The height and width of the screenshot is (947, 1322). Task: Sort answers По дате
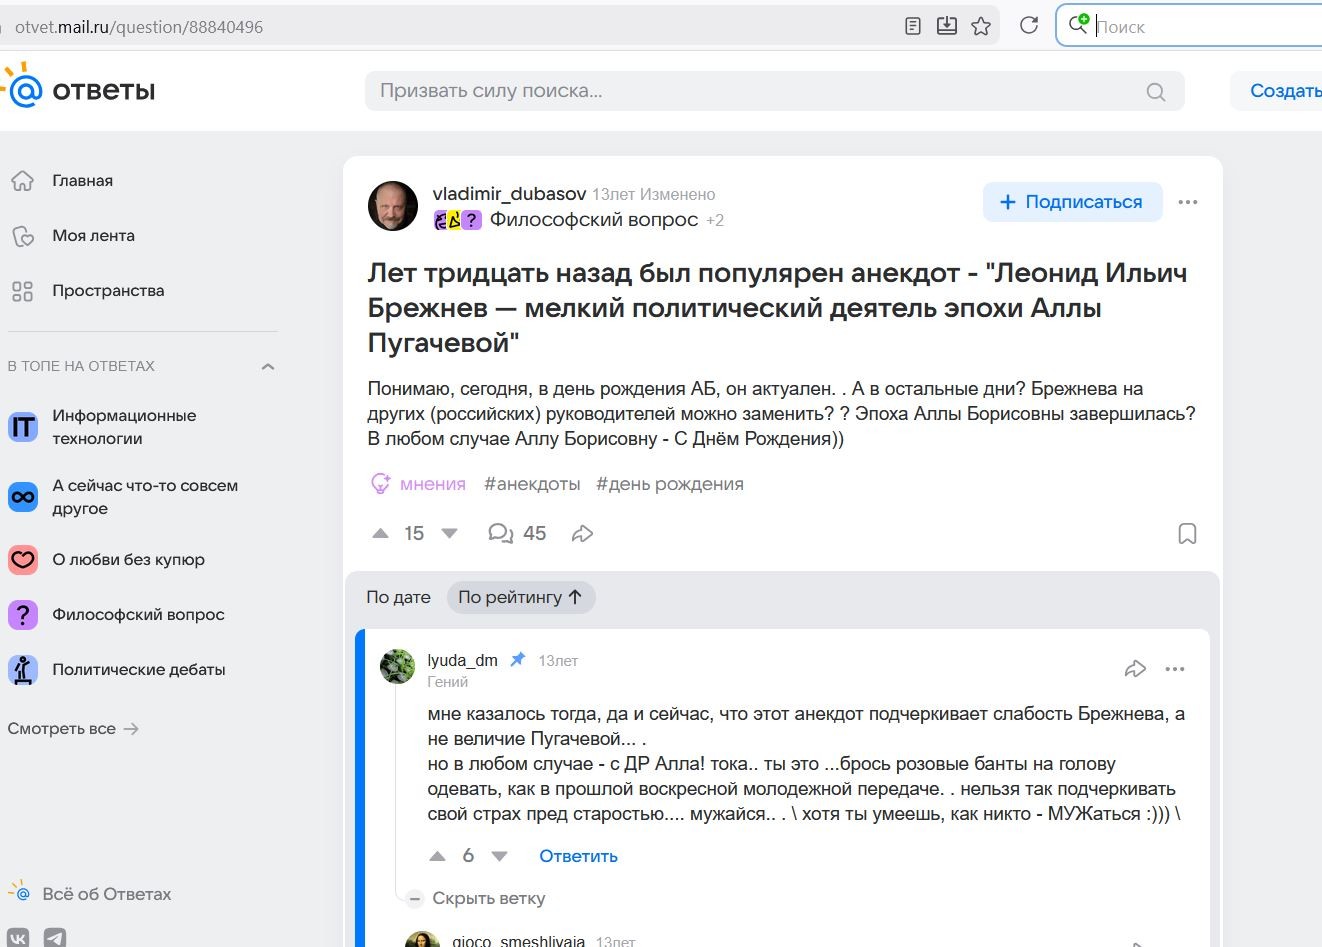click(398, 598)
